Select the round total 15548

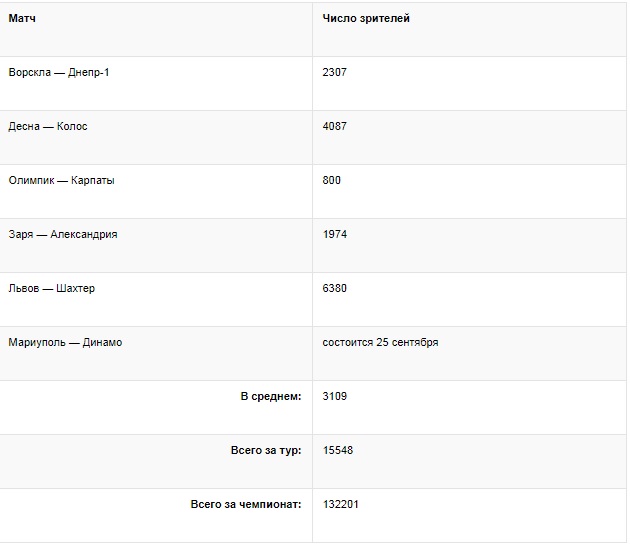pyautogui.click(x=338, y=451)
